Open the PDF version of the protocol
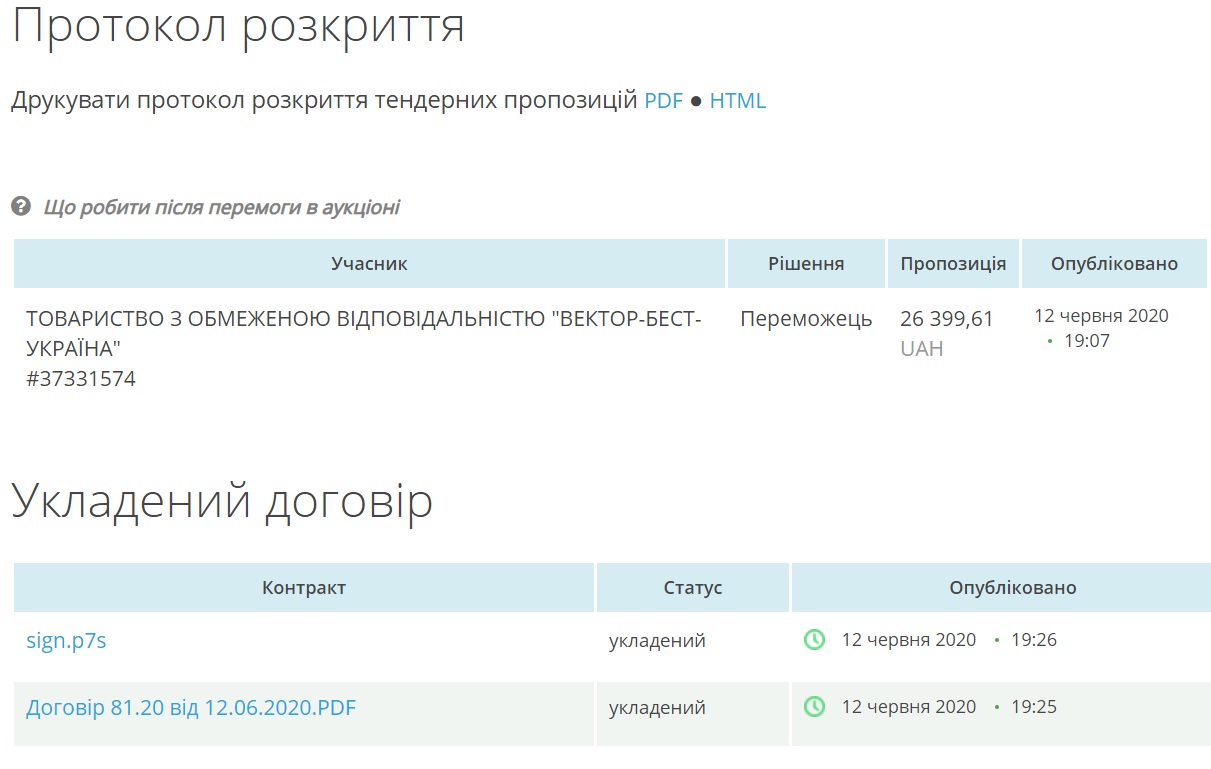Image resolution: width=1211 pixels, height=769 pixels. coord(663,101)
